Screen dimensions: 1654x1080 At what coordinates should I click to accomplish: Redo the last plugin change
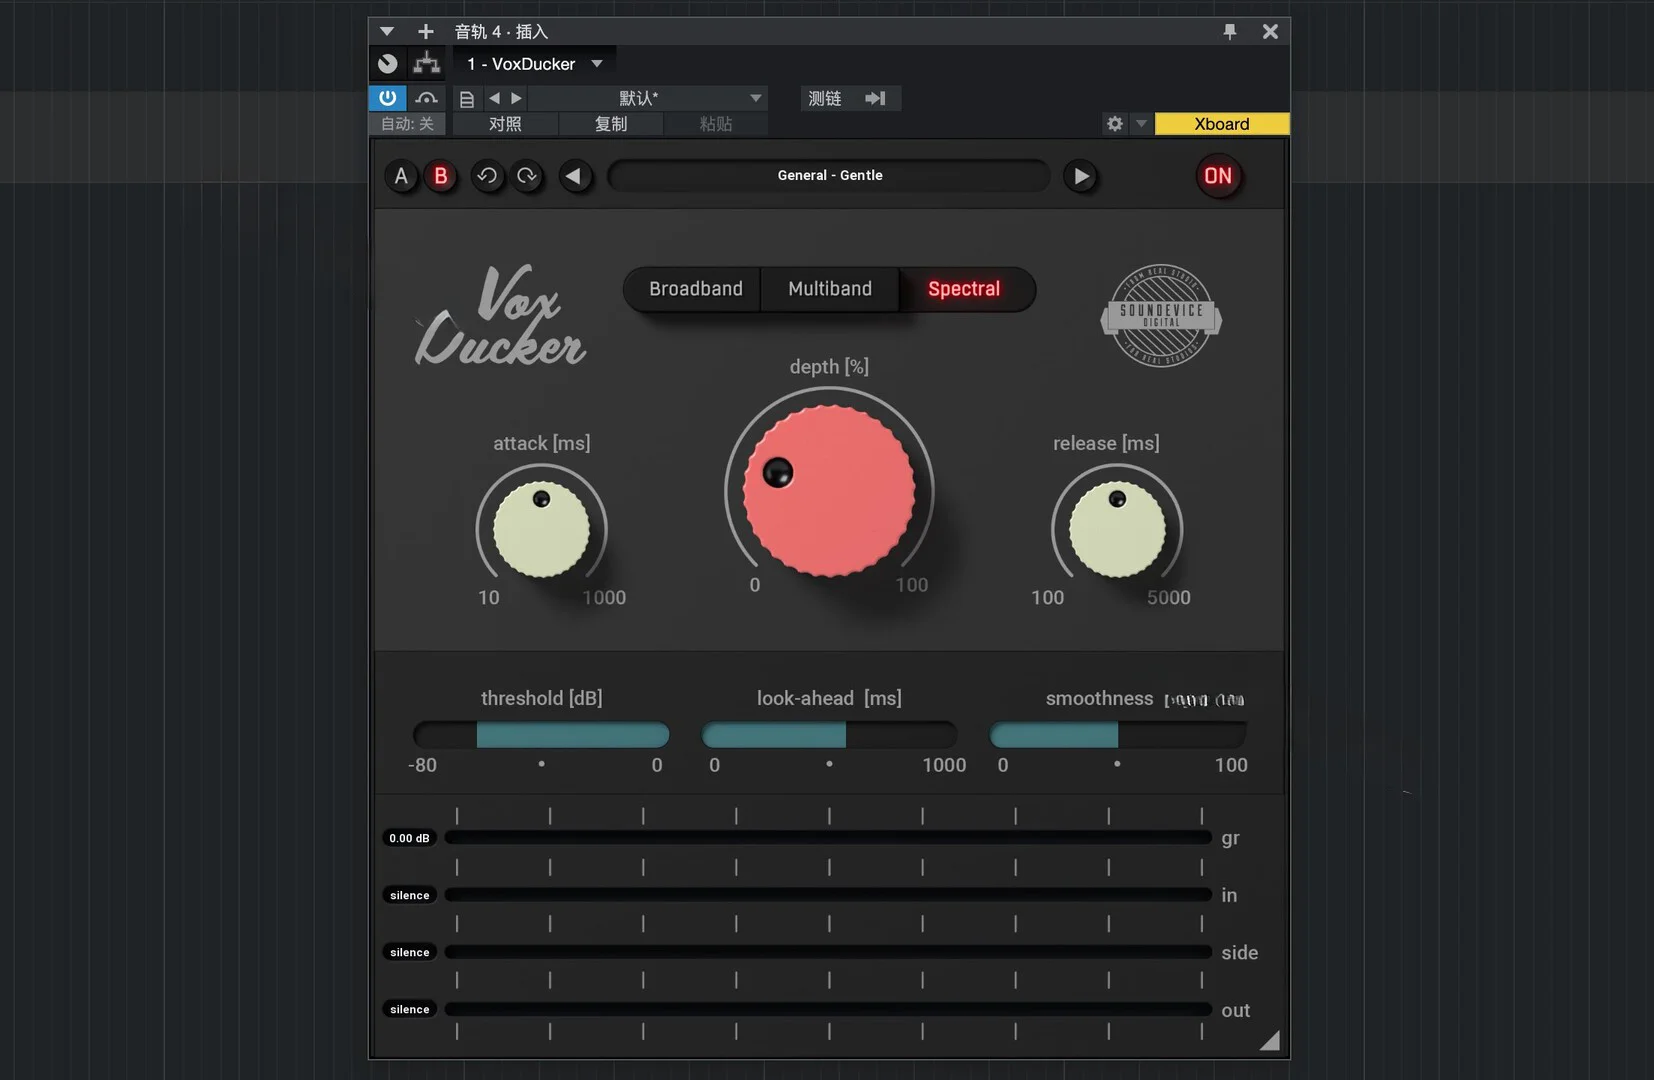click(x=527, y=177)
